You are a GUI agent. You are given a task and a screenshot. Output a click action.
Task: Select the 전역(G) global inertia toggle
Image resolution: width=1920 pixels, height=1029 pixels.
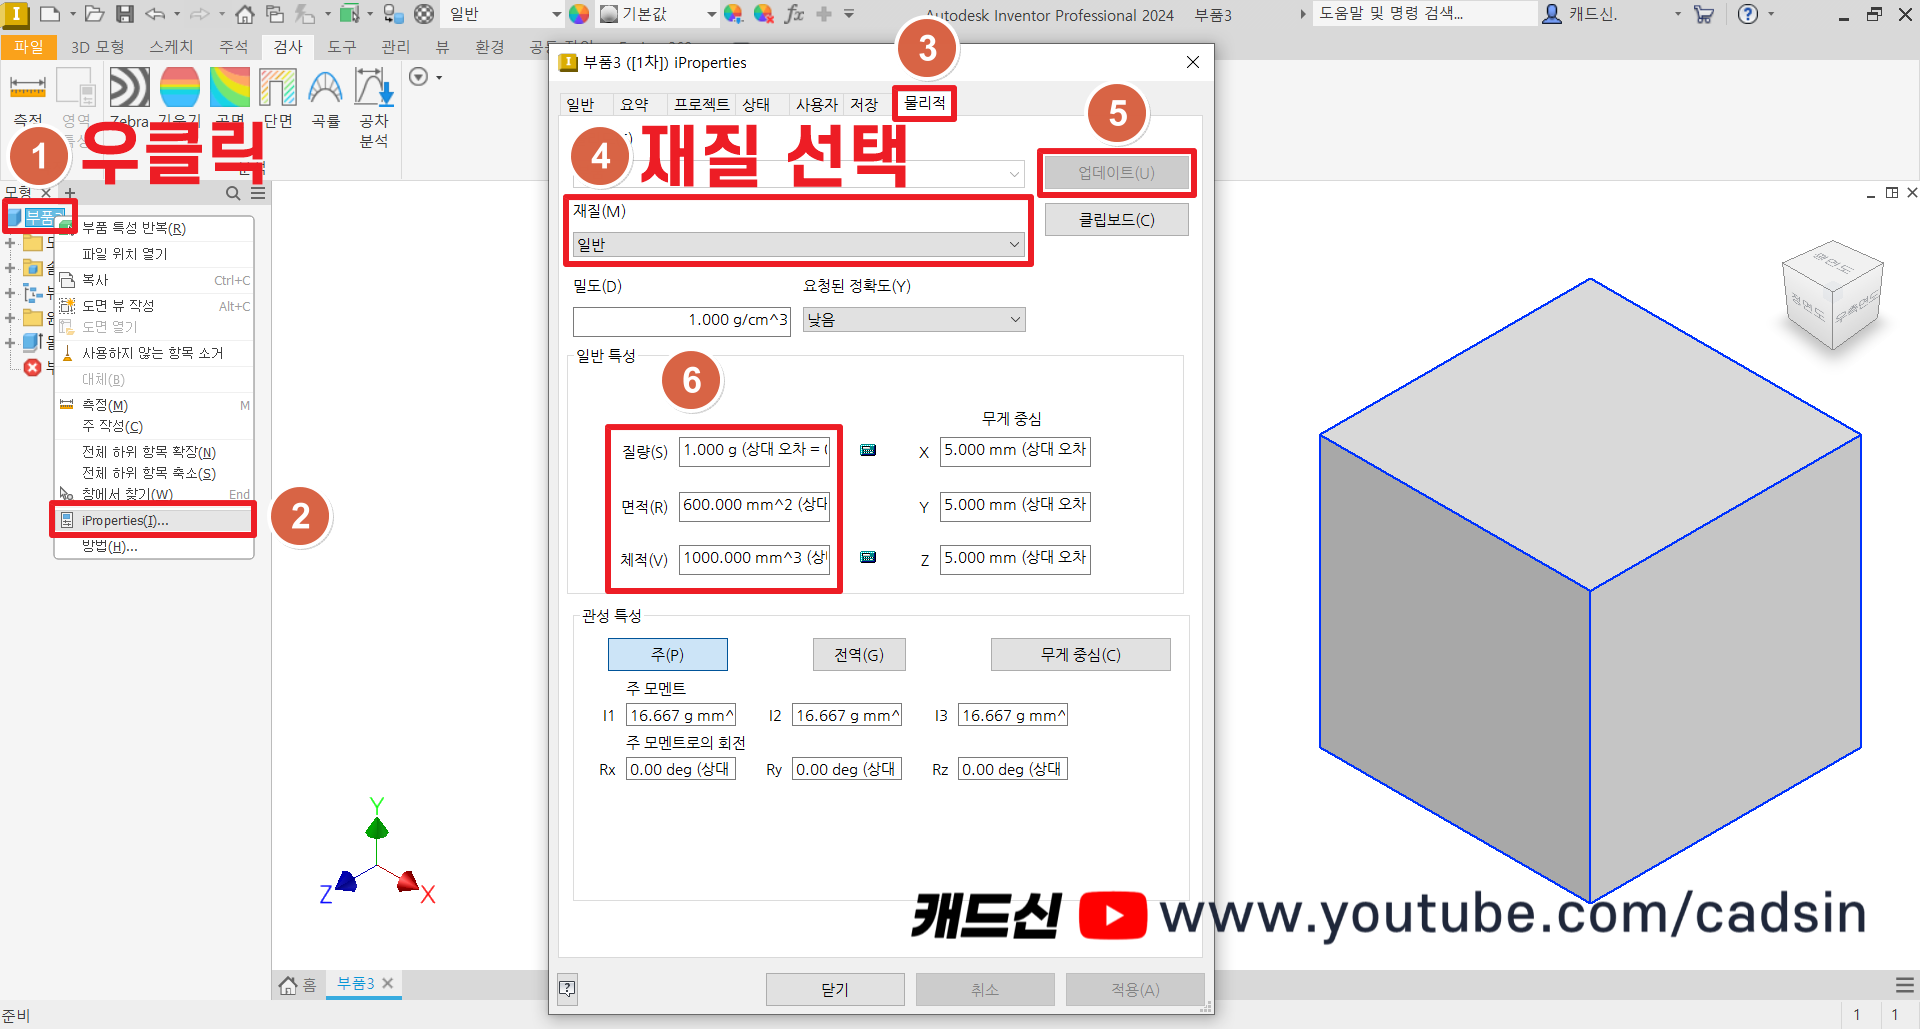click(x=859, y=655)
